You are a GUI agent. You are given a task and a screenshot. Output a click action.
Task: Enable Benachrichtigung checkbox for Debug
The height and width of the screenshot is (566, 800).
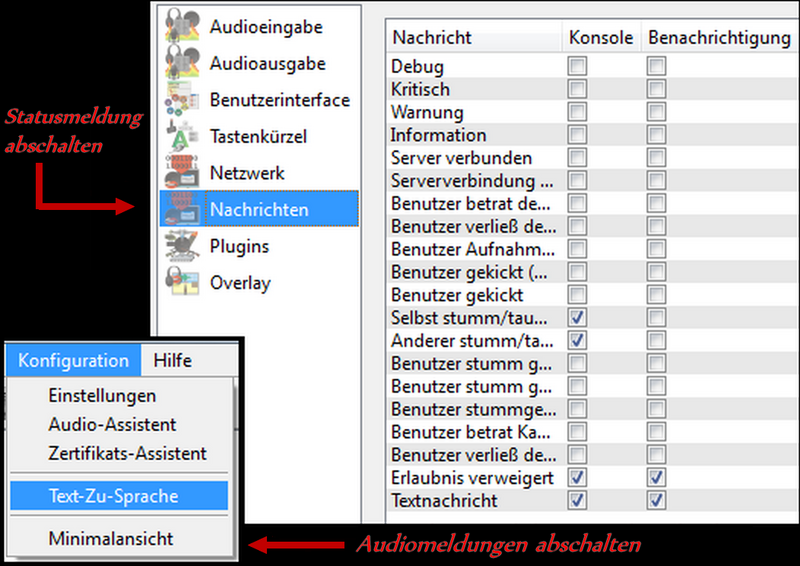click(656, 66)
